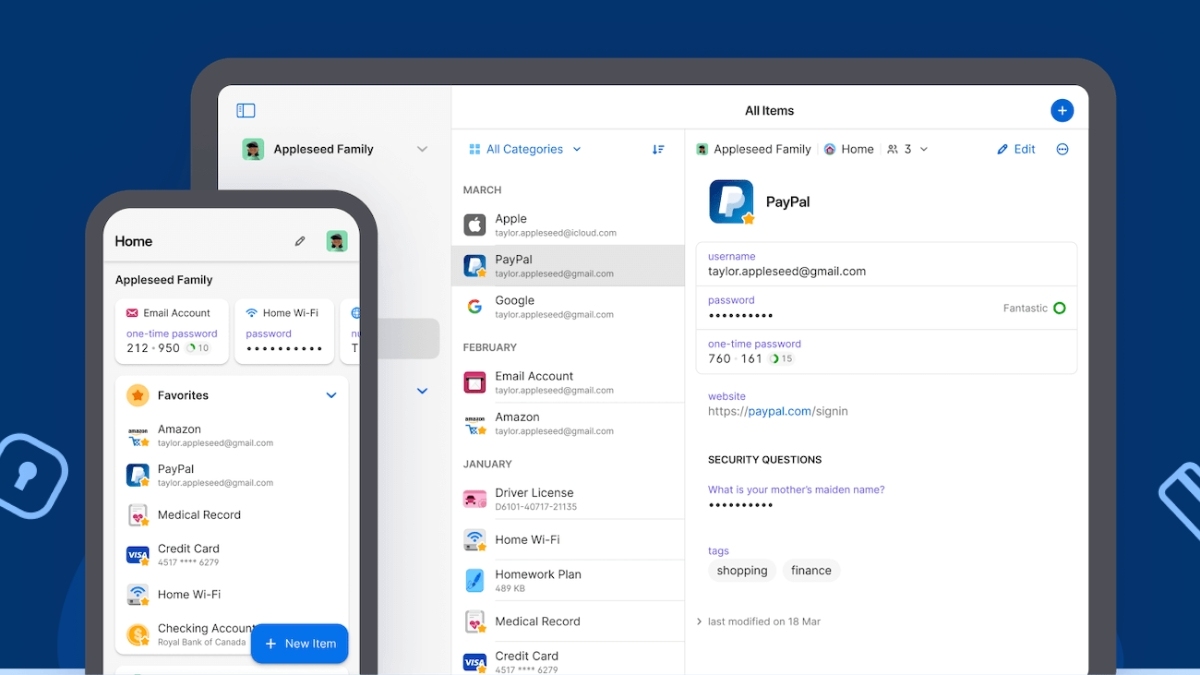Select the Apple item in the list

point(568,225)
